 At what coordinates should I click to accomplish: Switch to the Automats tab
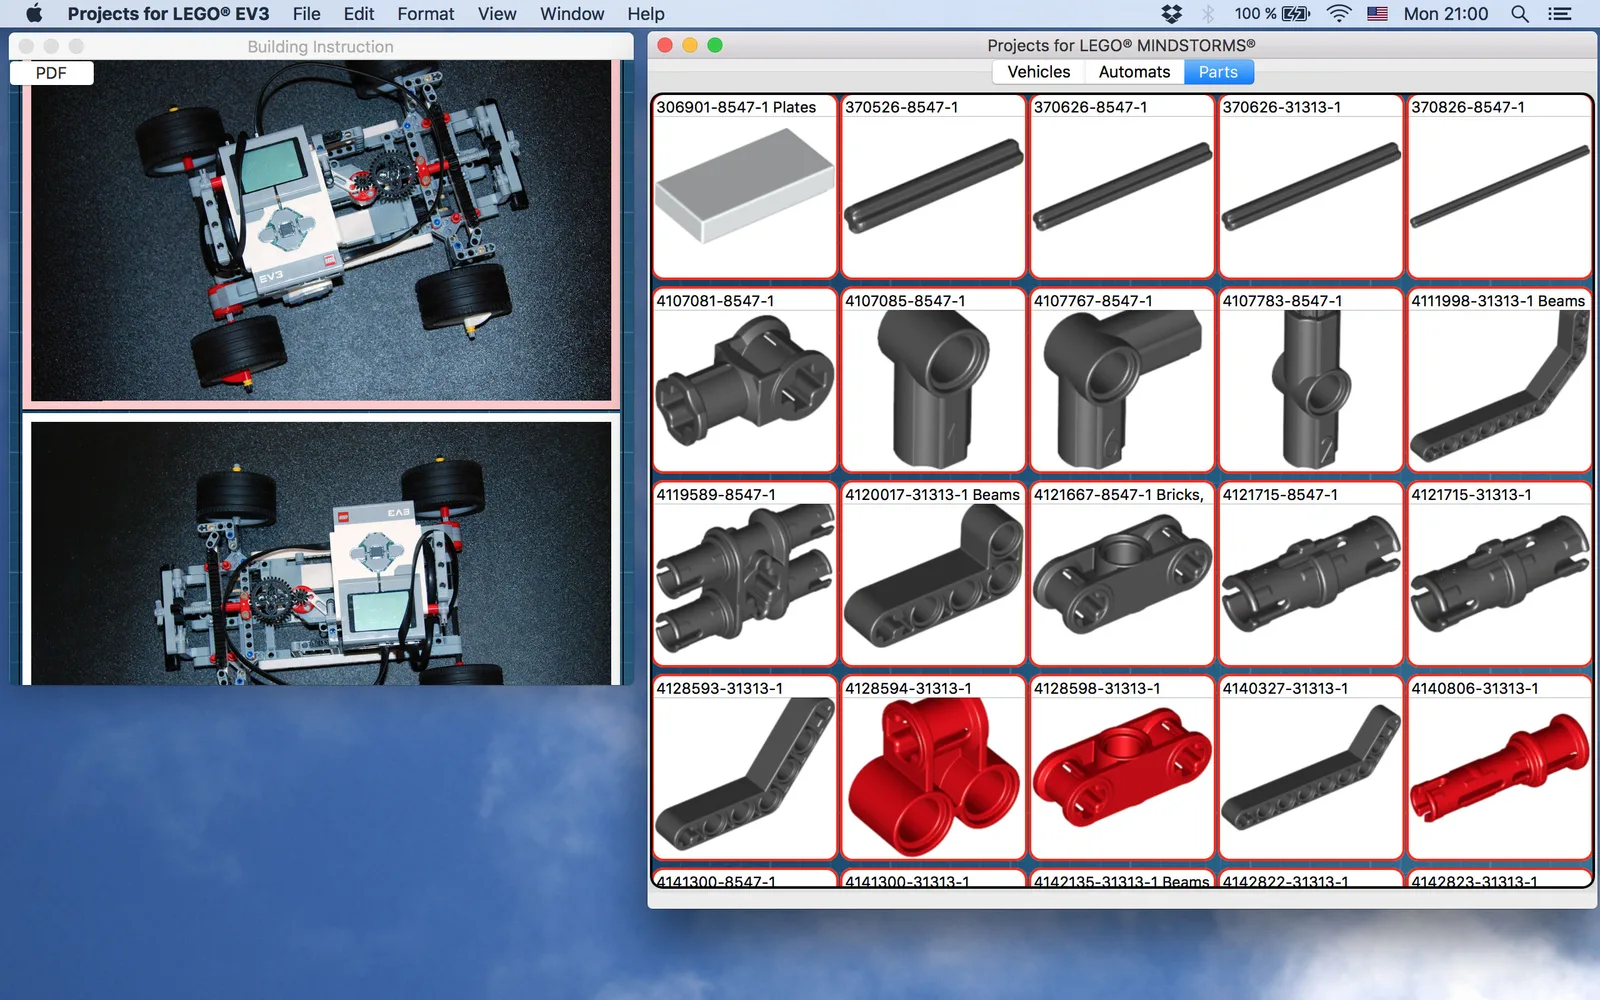pyautogui.click(x=1134, y=72)
